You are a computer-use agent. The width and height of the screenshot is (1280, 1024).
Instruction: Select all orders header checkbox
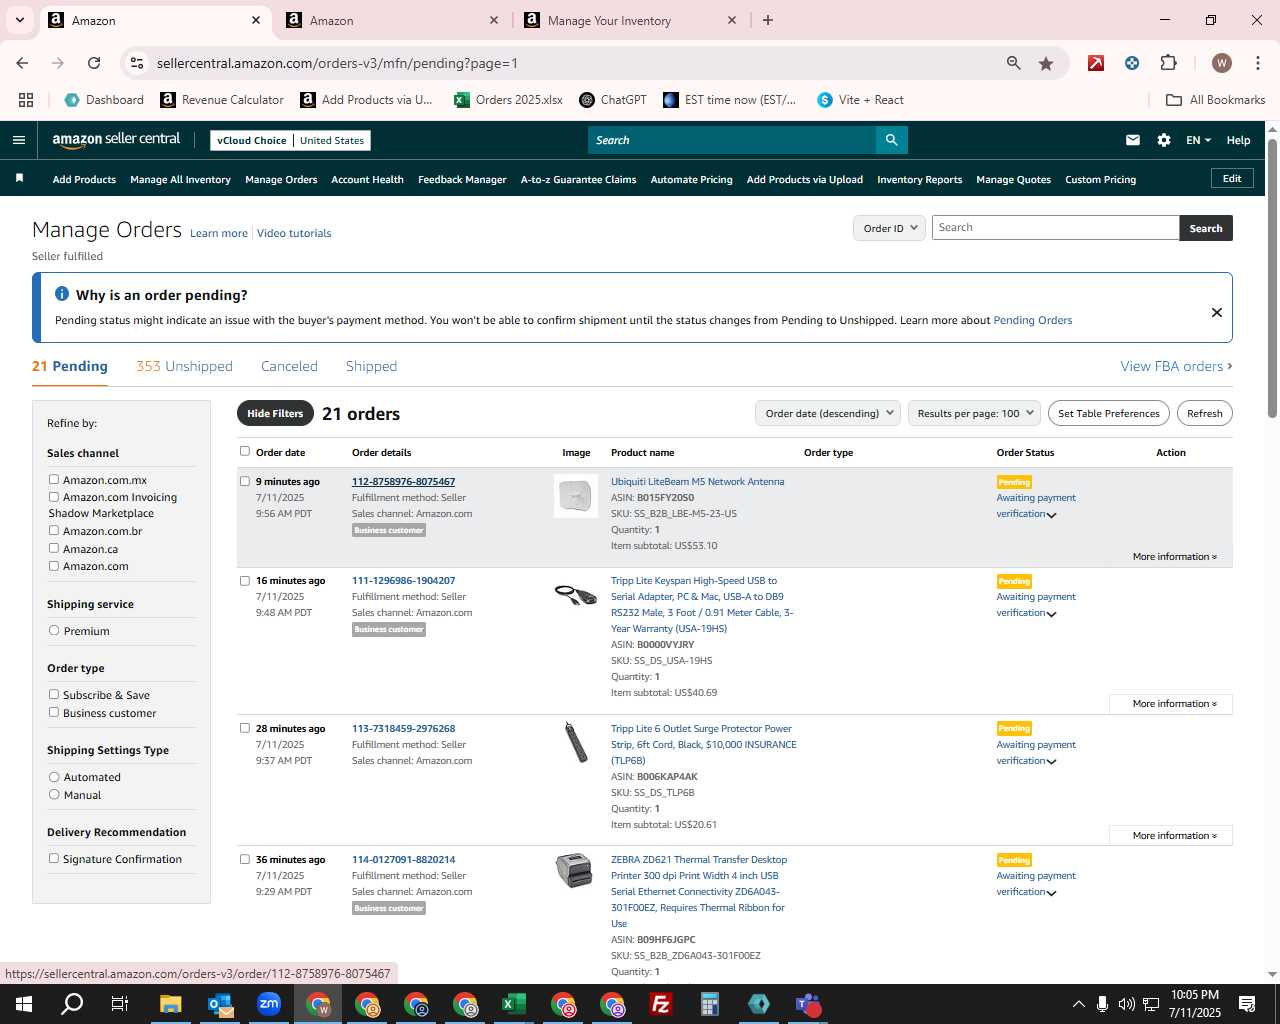coord(245,451)
